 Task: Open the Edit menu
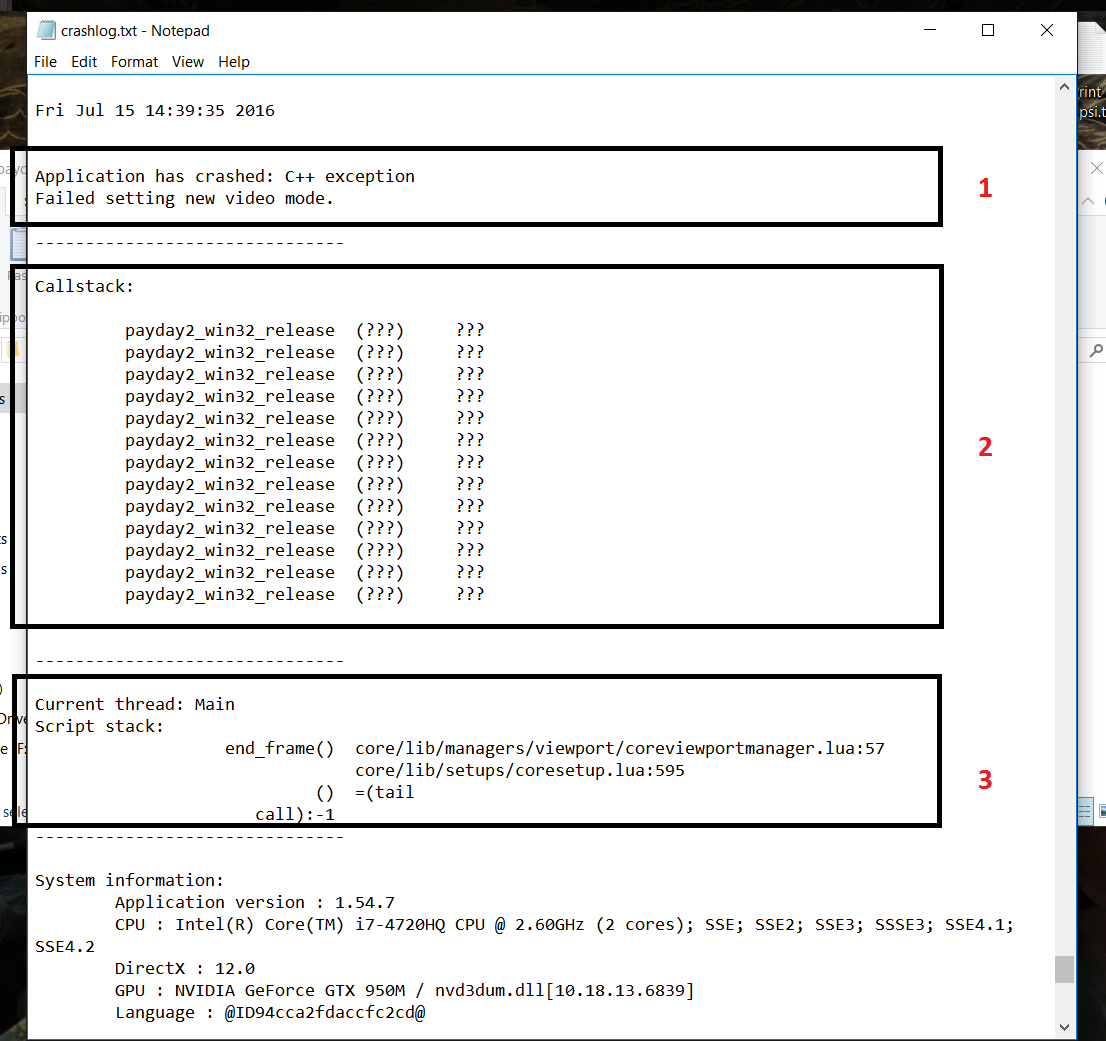pos(84,62)
